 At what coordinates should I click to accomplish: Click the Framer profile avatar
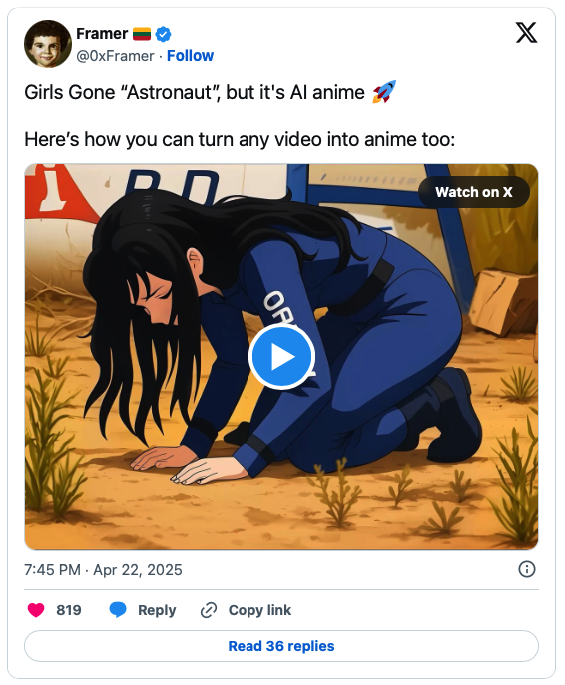48,44
